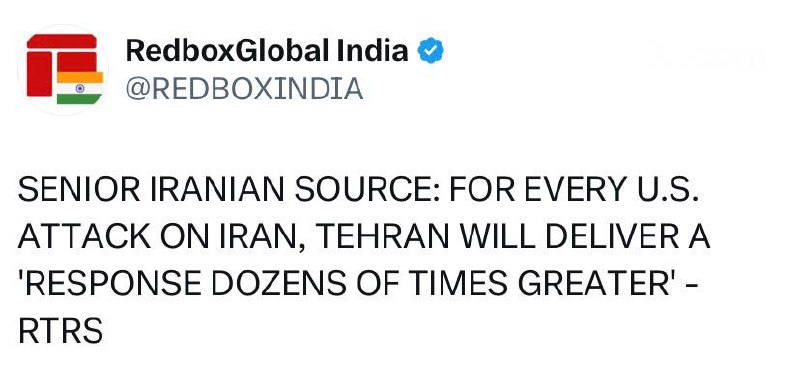Screen dimensions: 800x386
Task: Open the RedboxGlobal India profile avatar
Action: pyautogui.click(x=63, y=70)
